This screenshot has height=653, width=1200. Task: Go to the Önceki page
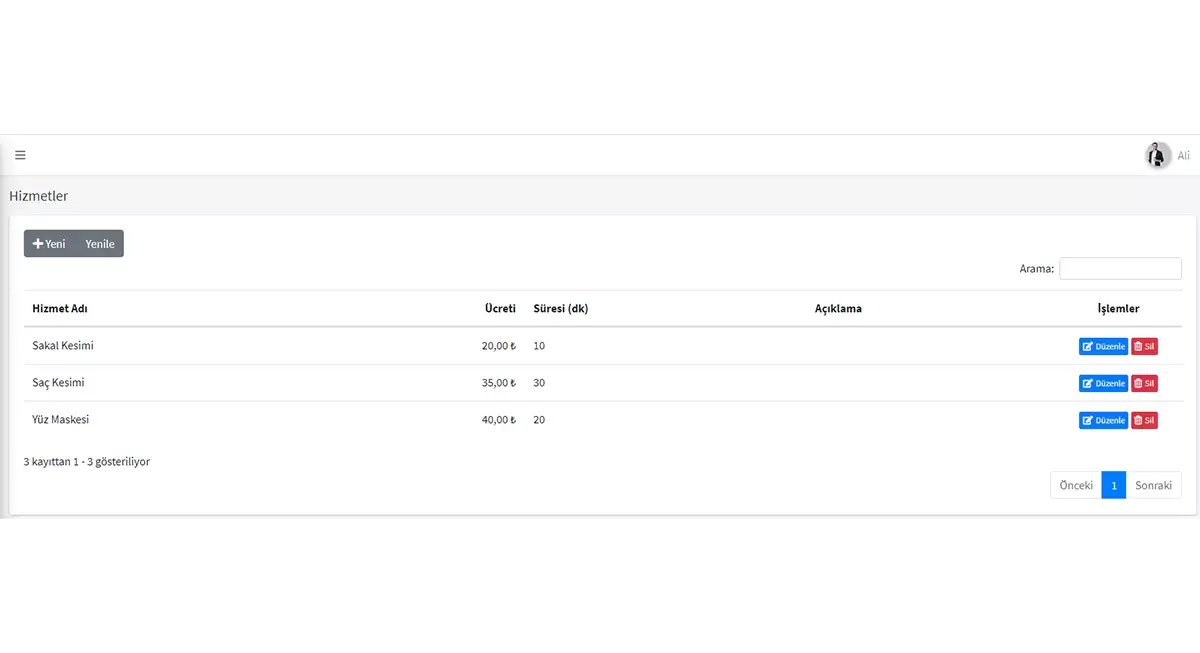coord(1076,485)
